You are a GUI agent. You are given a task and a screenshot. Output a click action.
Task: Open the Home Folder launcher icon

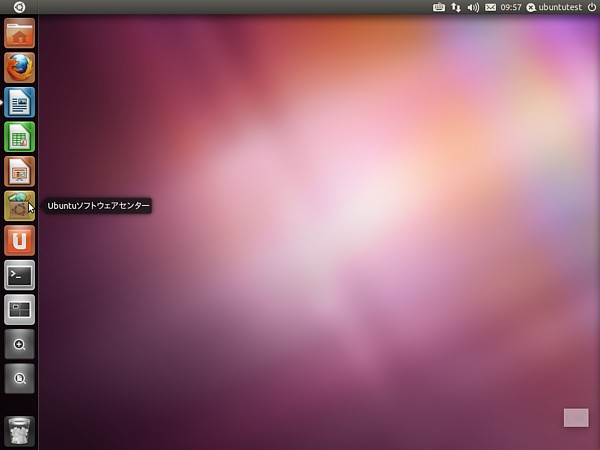(x=20, y=33)
